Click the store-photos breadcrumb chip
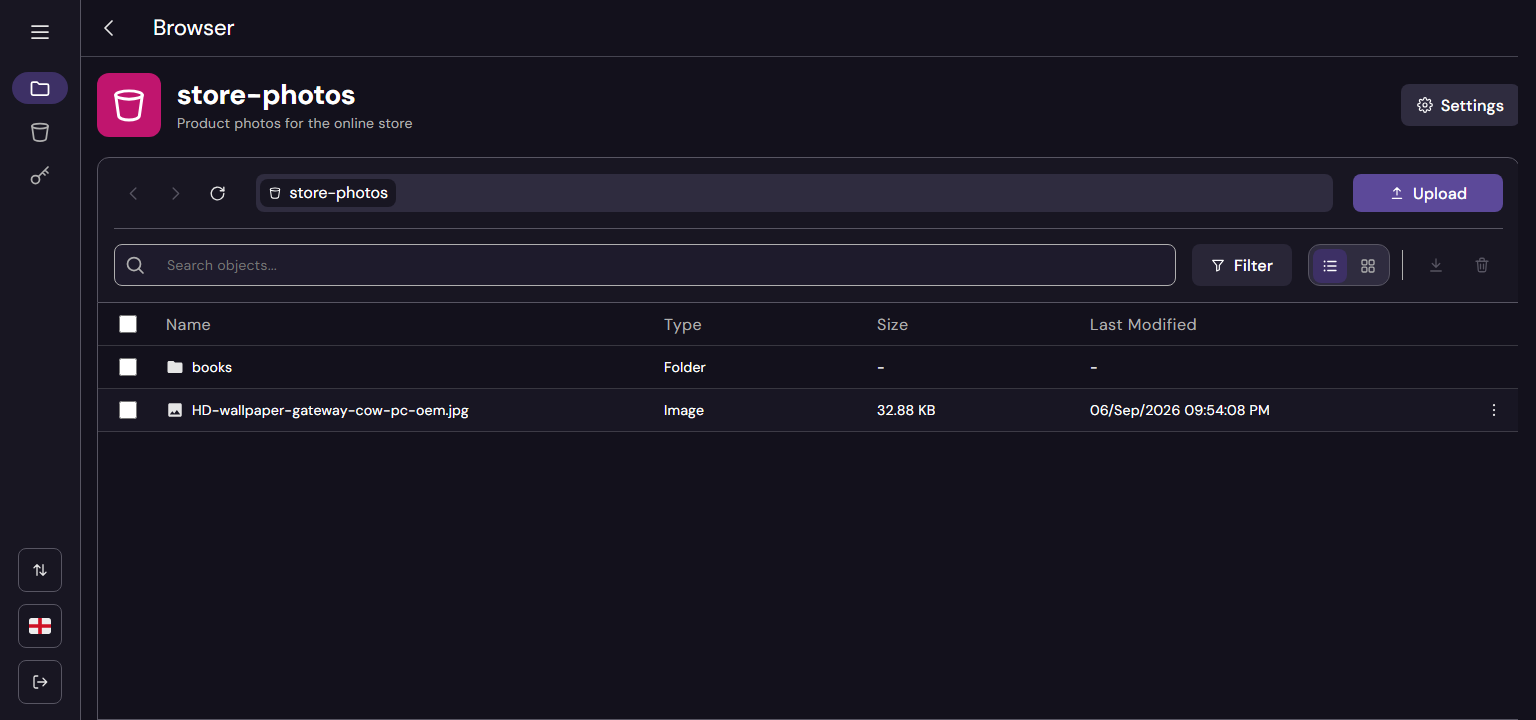This screenshot has width=1536, height=720. point(328,193)
